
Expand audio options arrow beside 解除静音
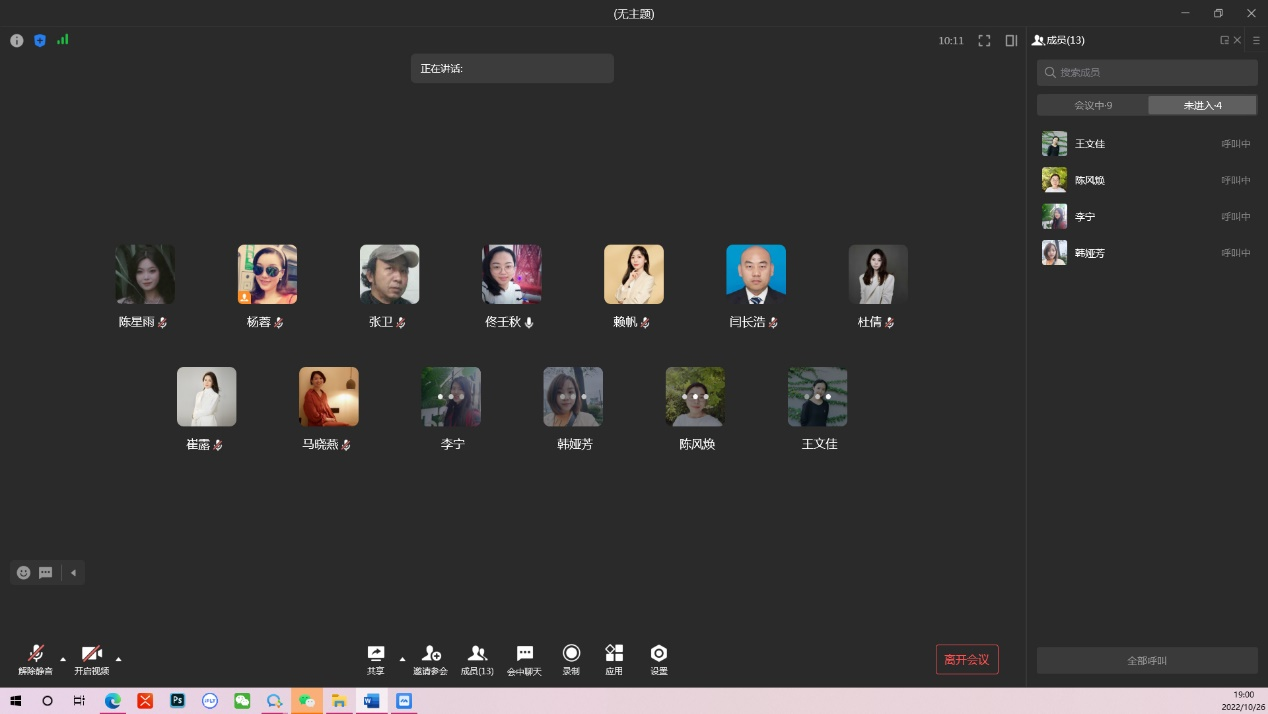[x=63, y=659]
